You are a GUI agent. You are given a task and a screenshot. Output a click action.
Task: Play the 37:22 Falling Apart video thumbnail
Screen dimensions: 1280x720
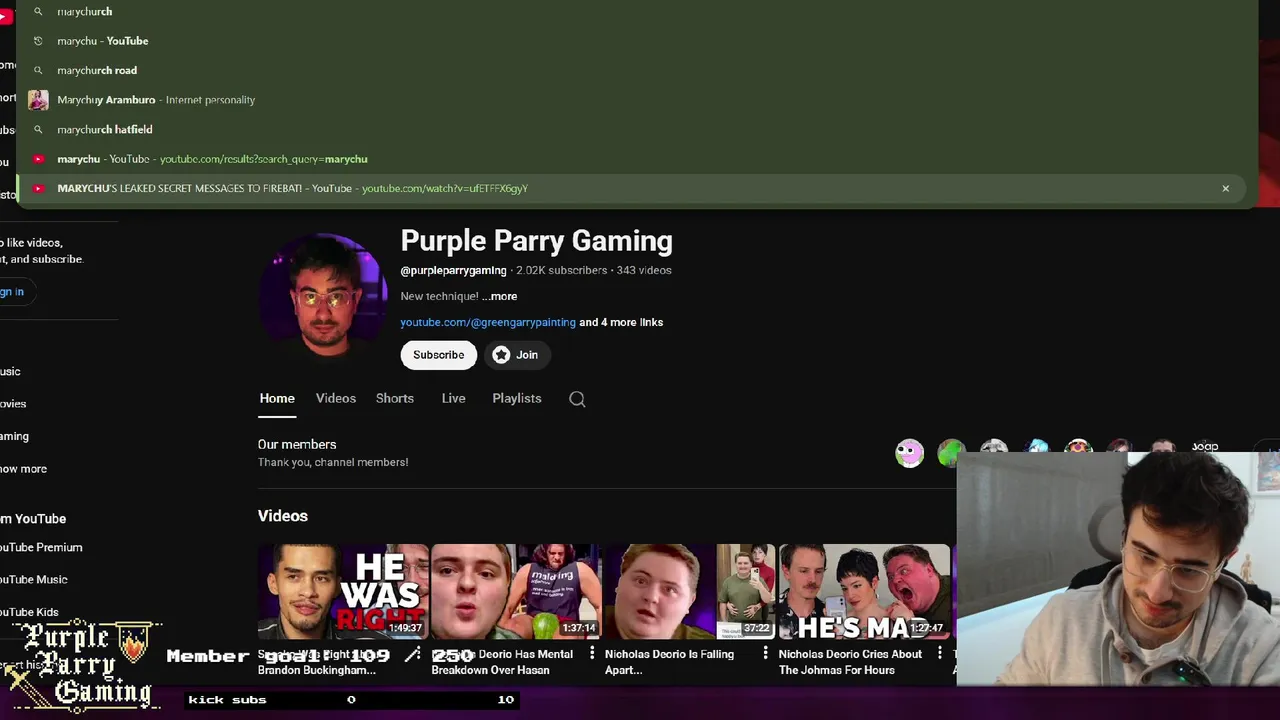click(691, 591)
